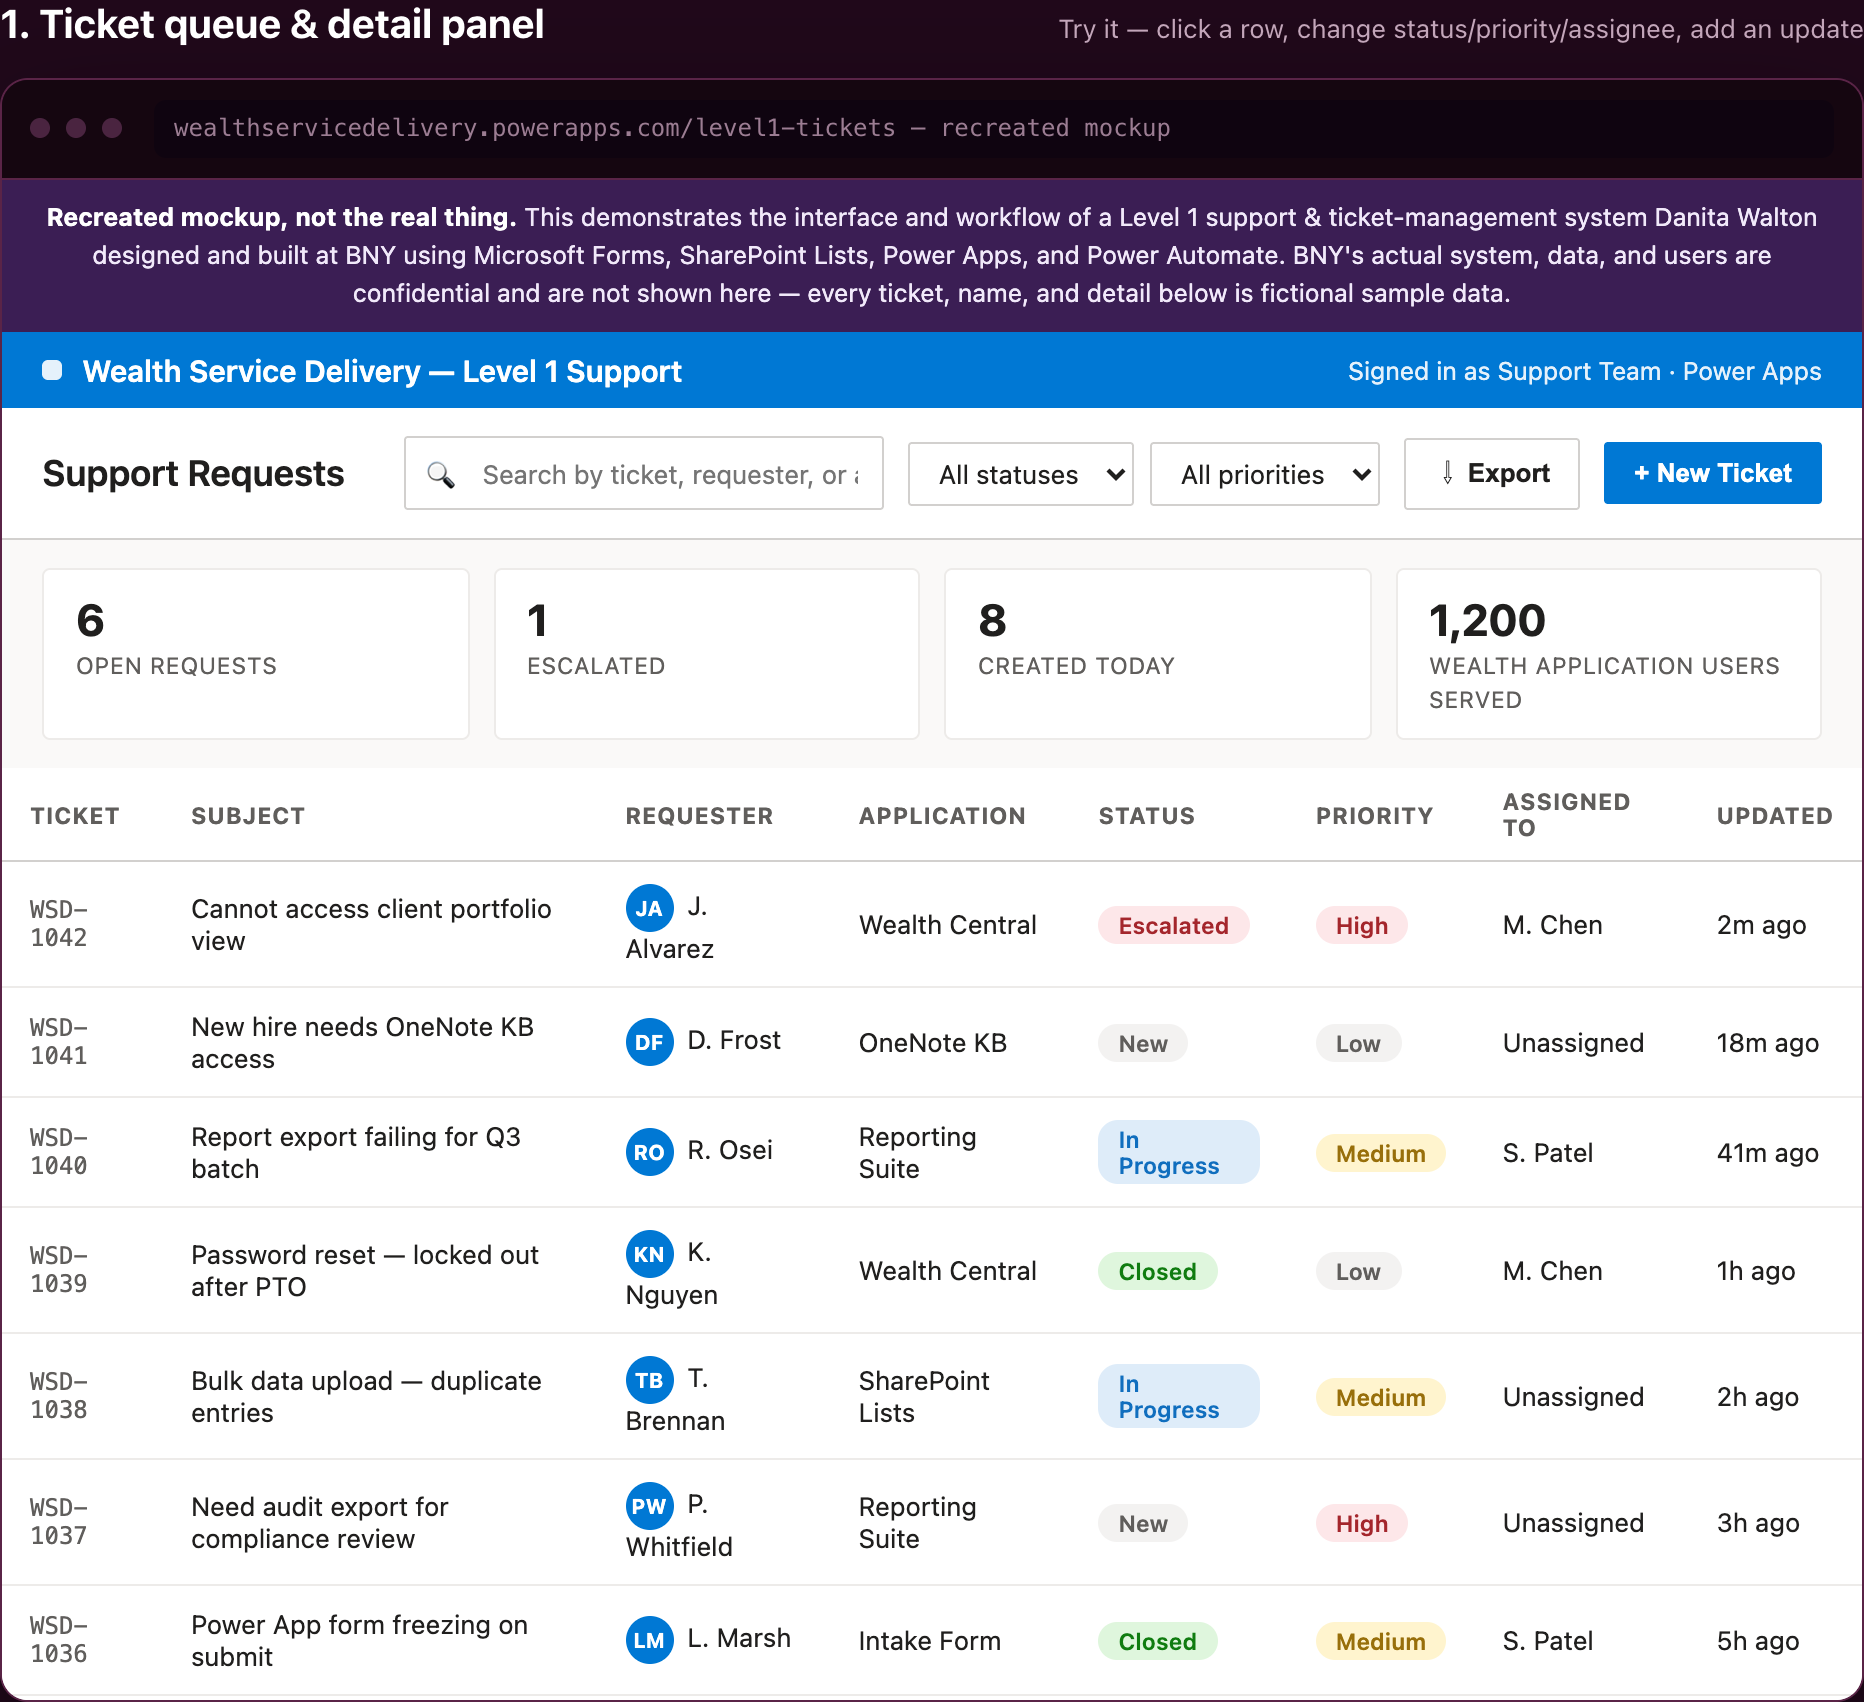Click 'SharePoint Lists' application cell

[924, 1396]
